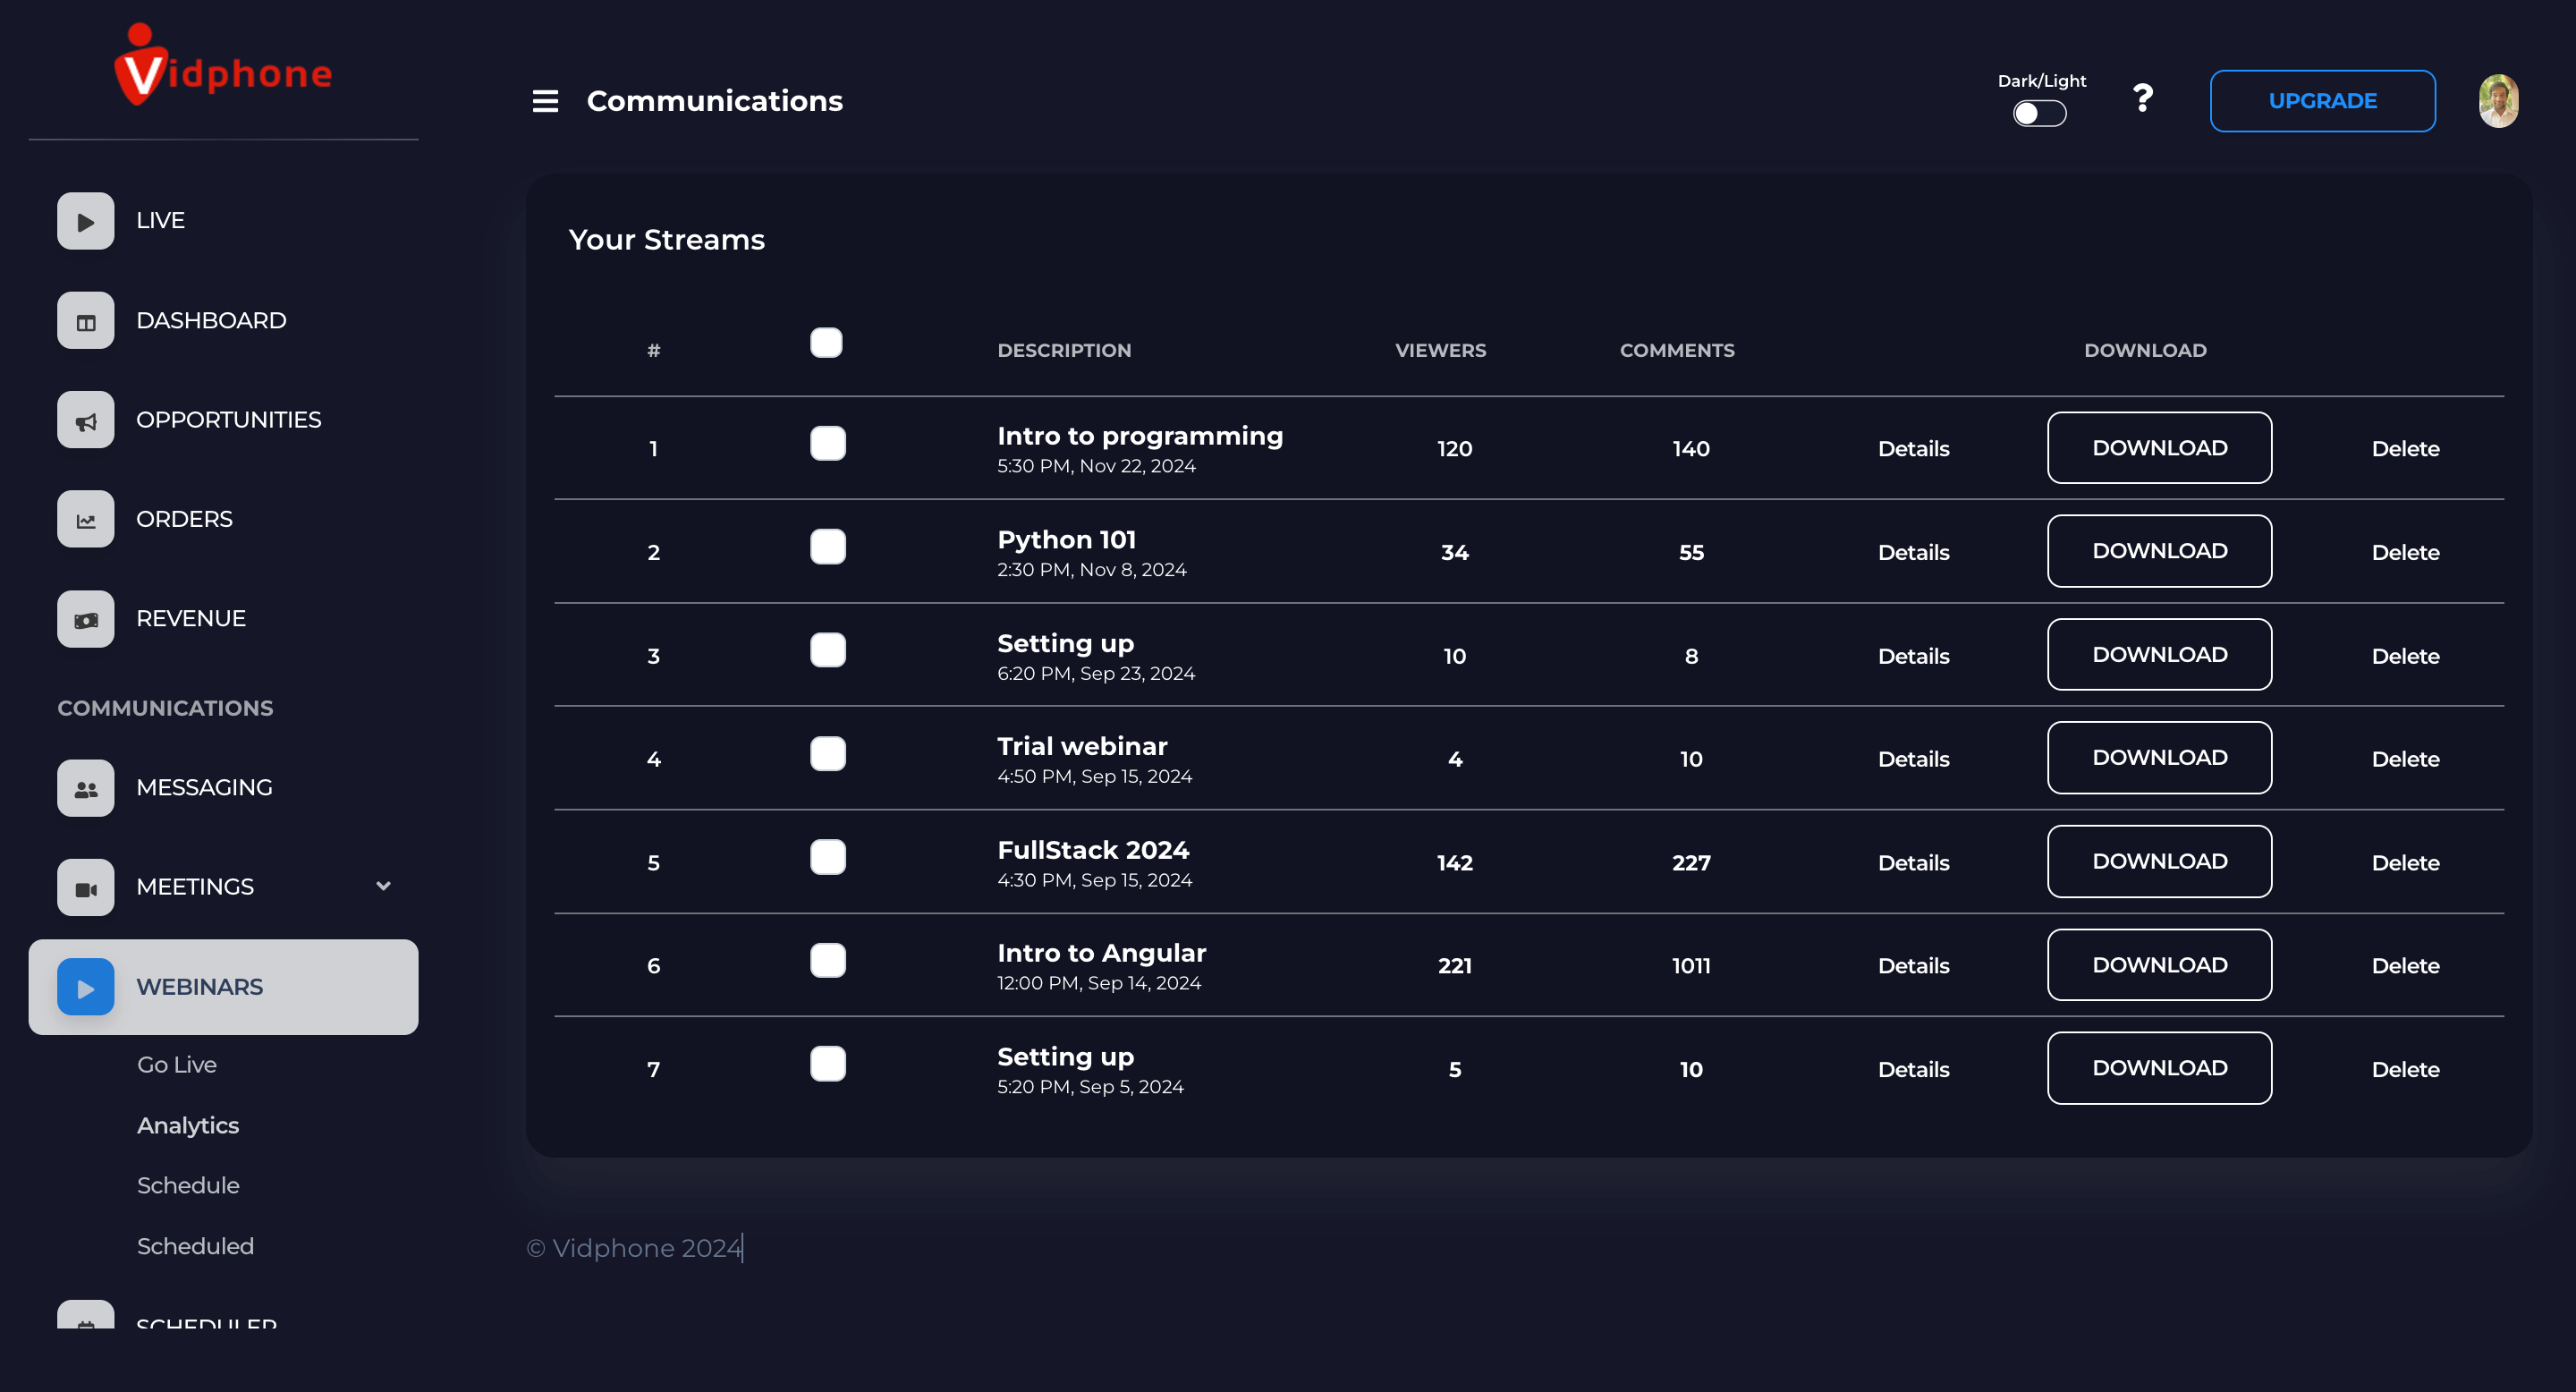Open the hamburger menu icon

pos(545,101)
